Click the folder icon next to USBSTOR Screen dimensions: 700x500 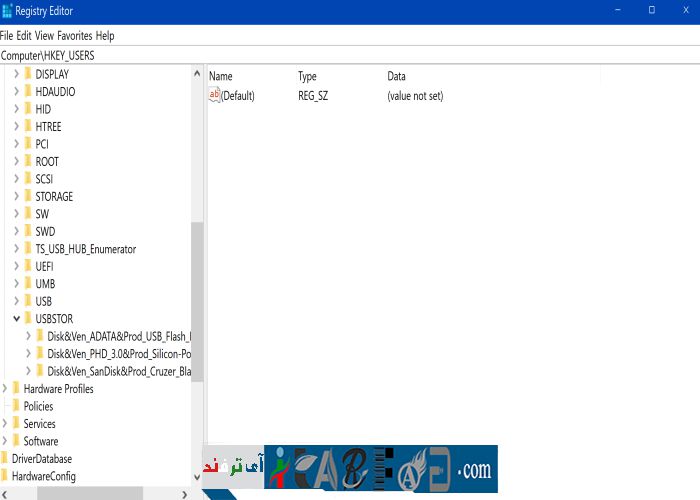click(27, 319)
